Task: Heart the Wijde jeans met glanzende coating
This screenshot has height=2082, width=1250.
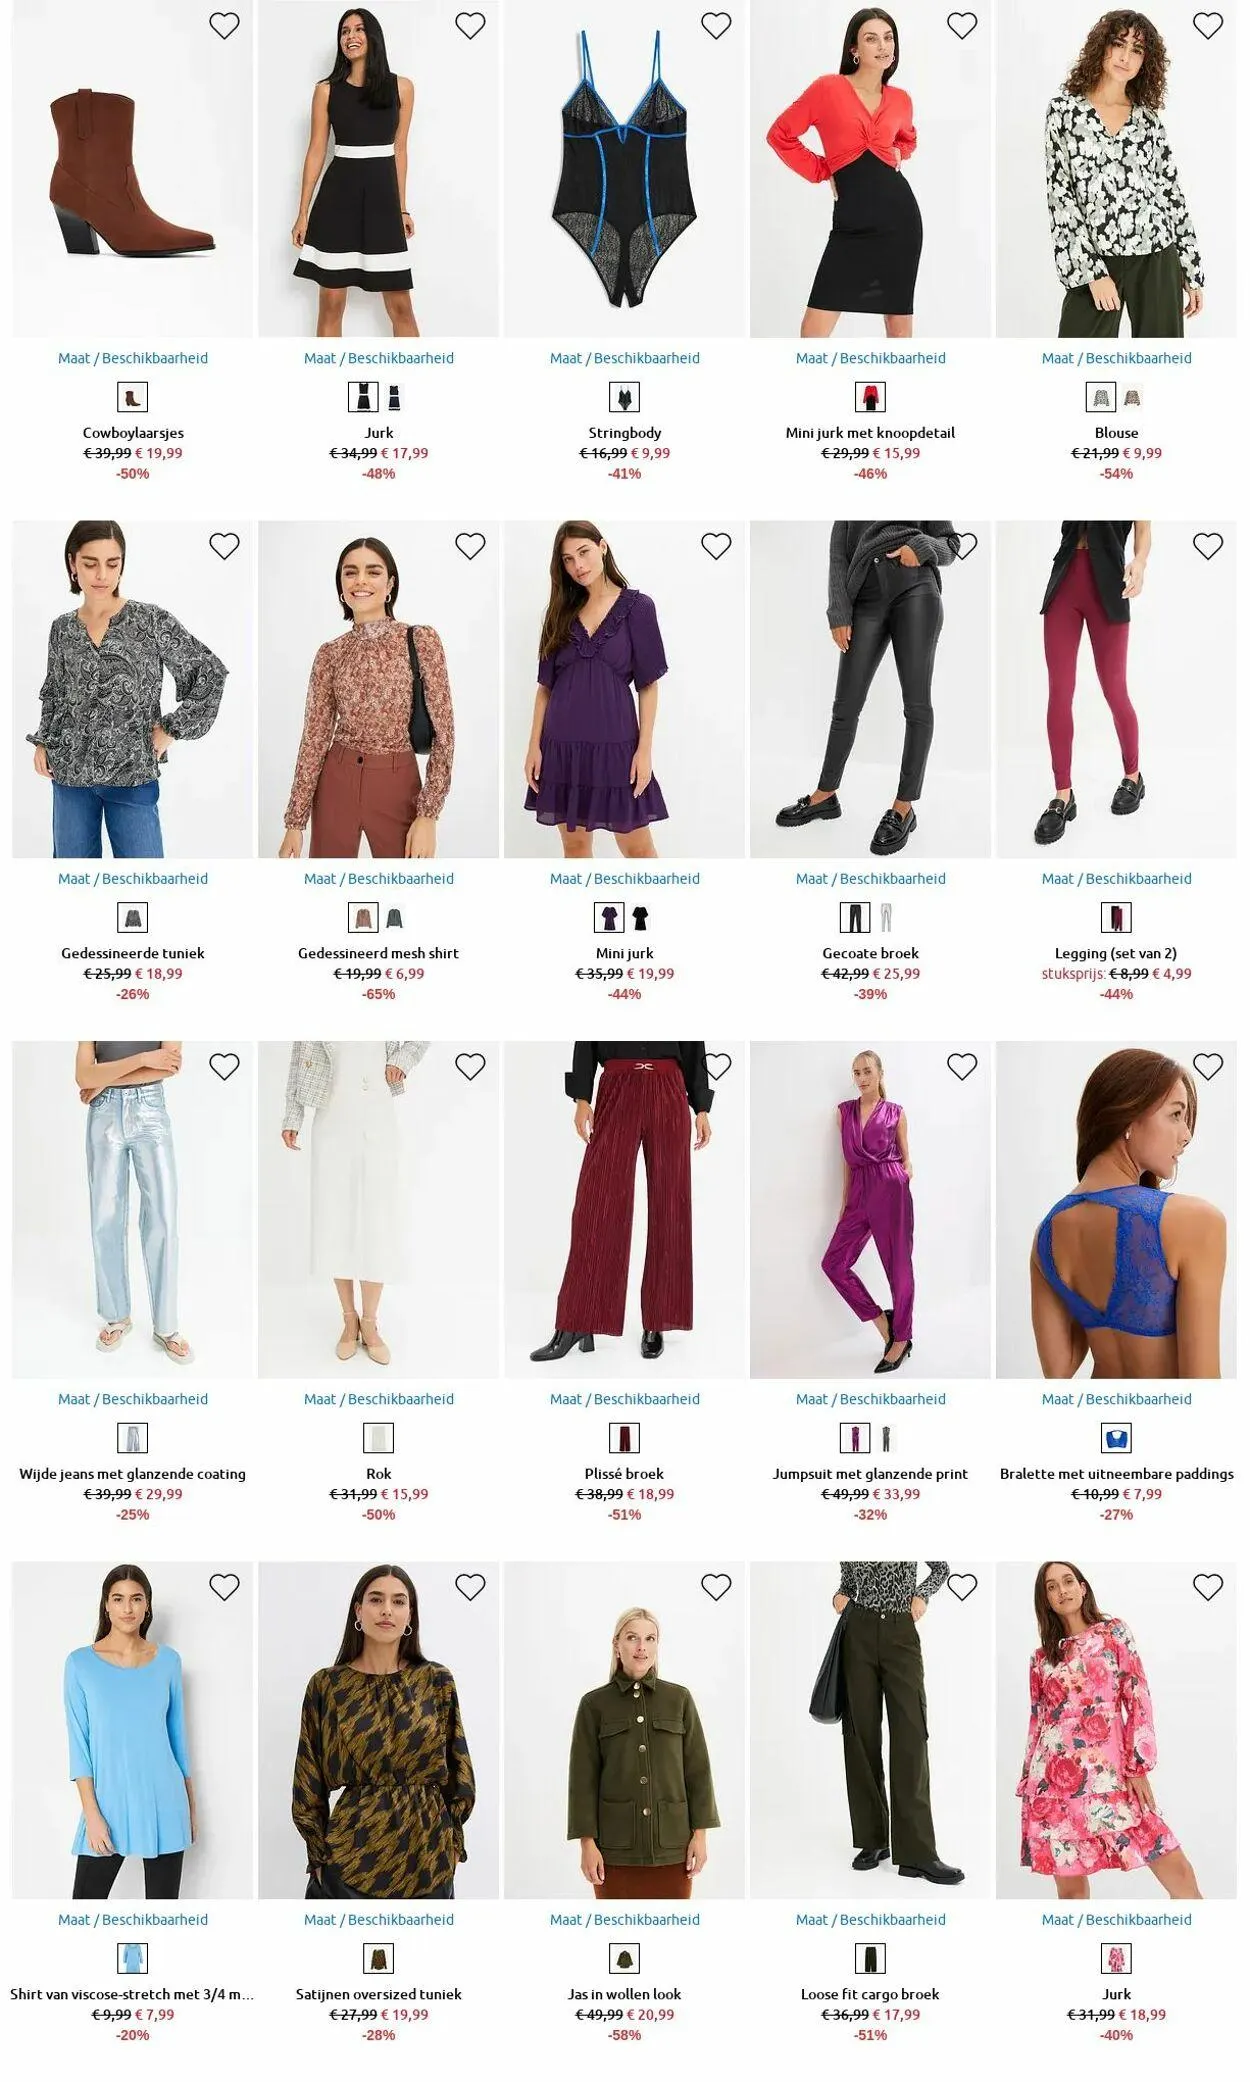Action: pos(224,1067)
